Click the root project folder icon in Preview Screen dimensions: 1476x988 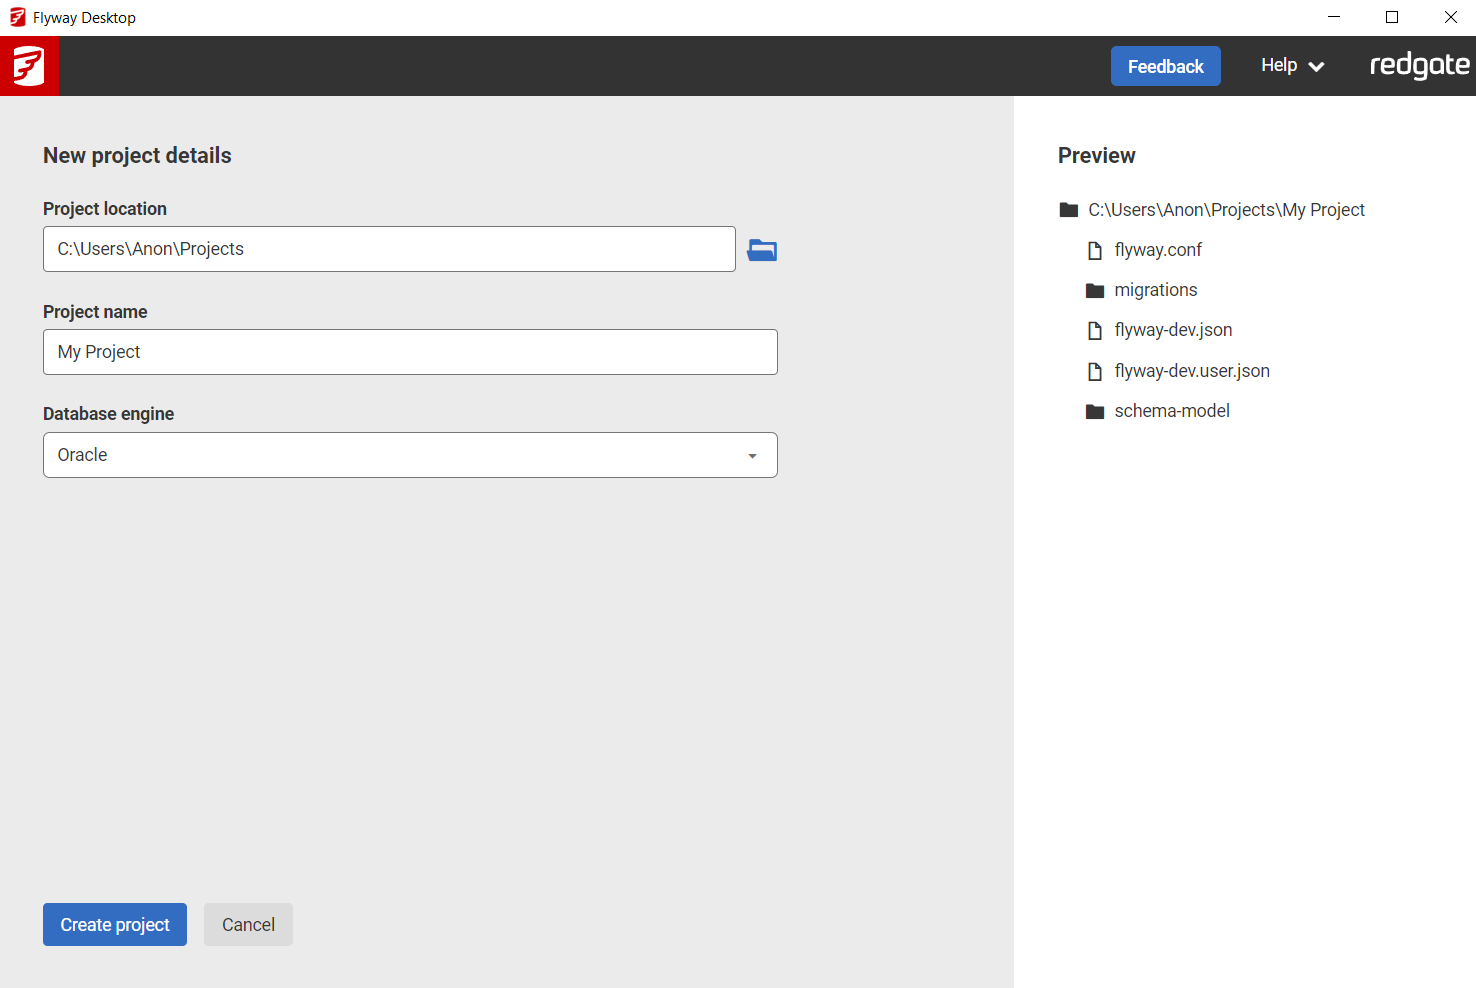[1068, 209]
